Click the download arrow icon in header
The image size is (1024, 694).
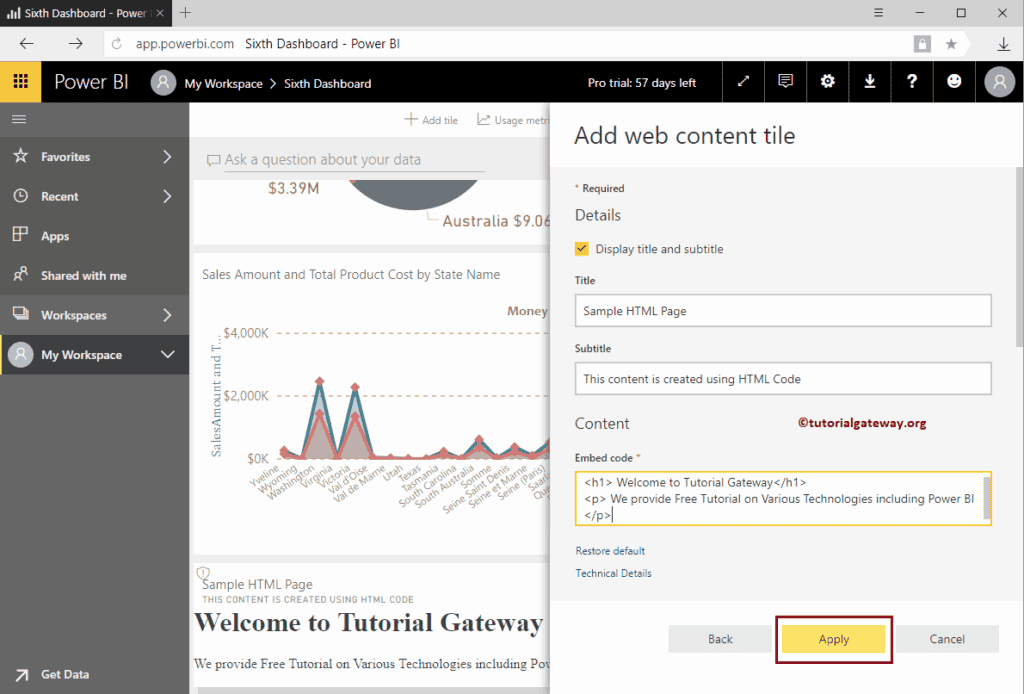coord(870,82)
